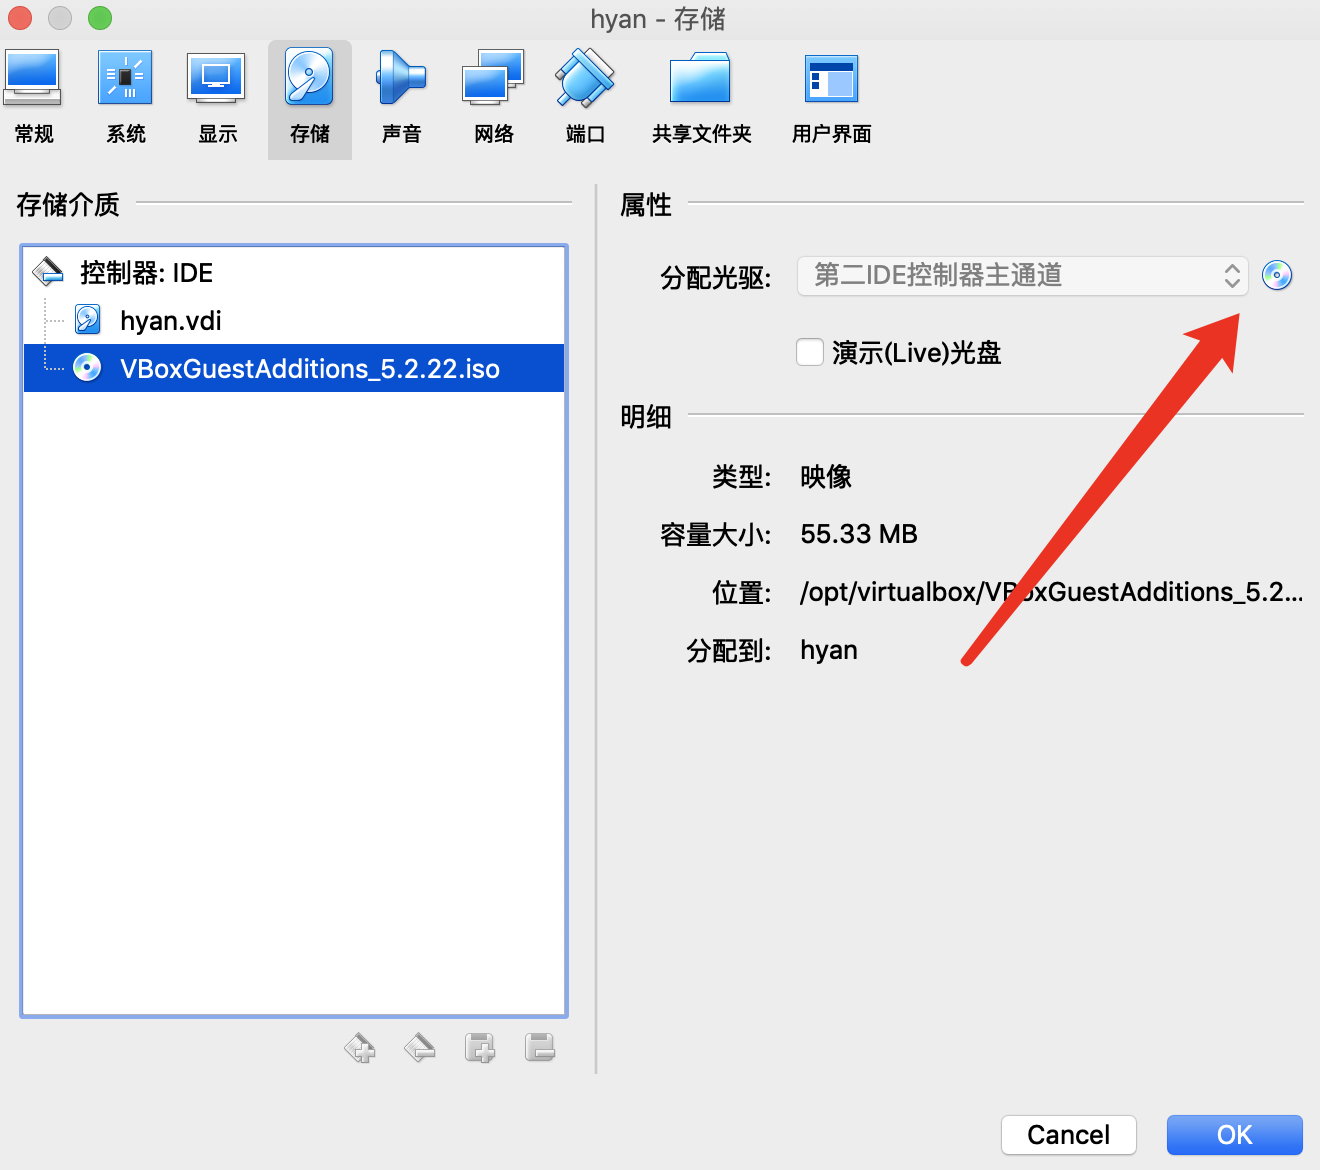Click the hard disk icon beside hyan.vdi
Viewport: 1320px width, 1170px height.
(x=88, y=320)
